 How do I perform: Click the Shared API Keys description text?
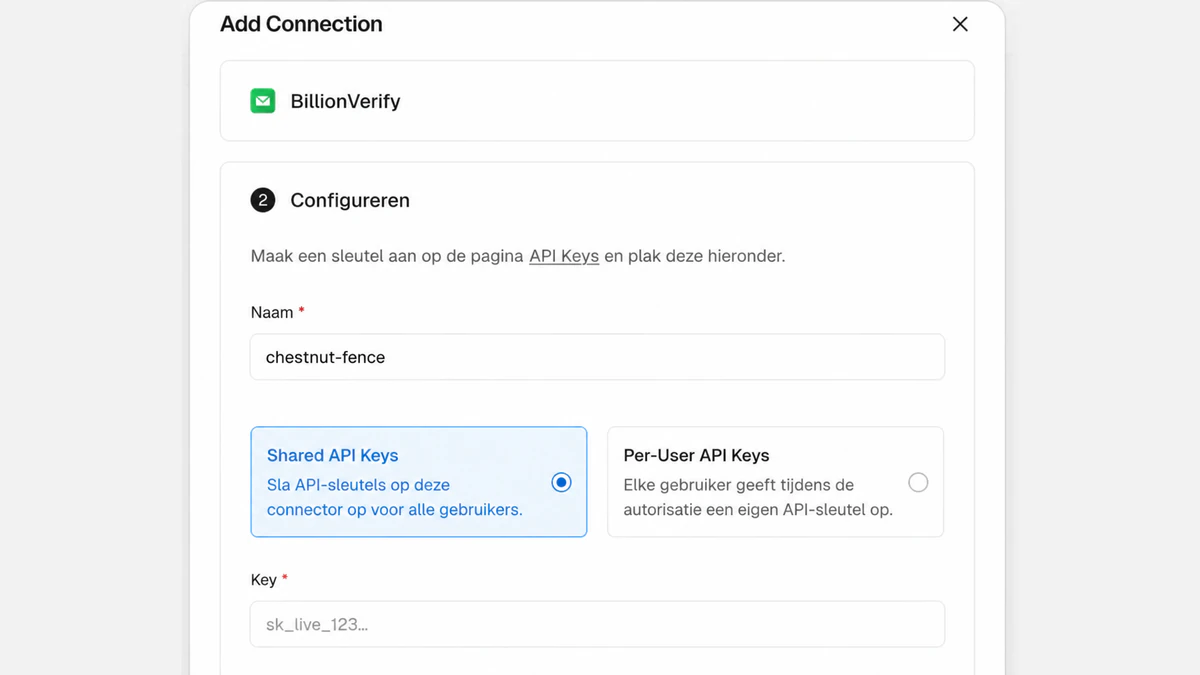395,497
